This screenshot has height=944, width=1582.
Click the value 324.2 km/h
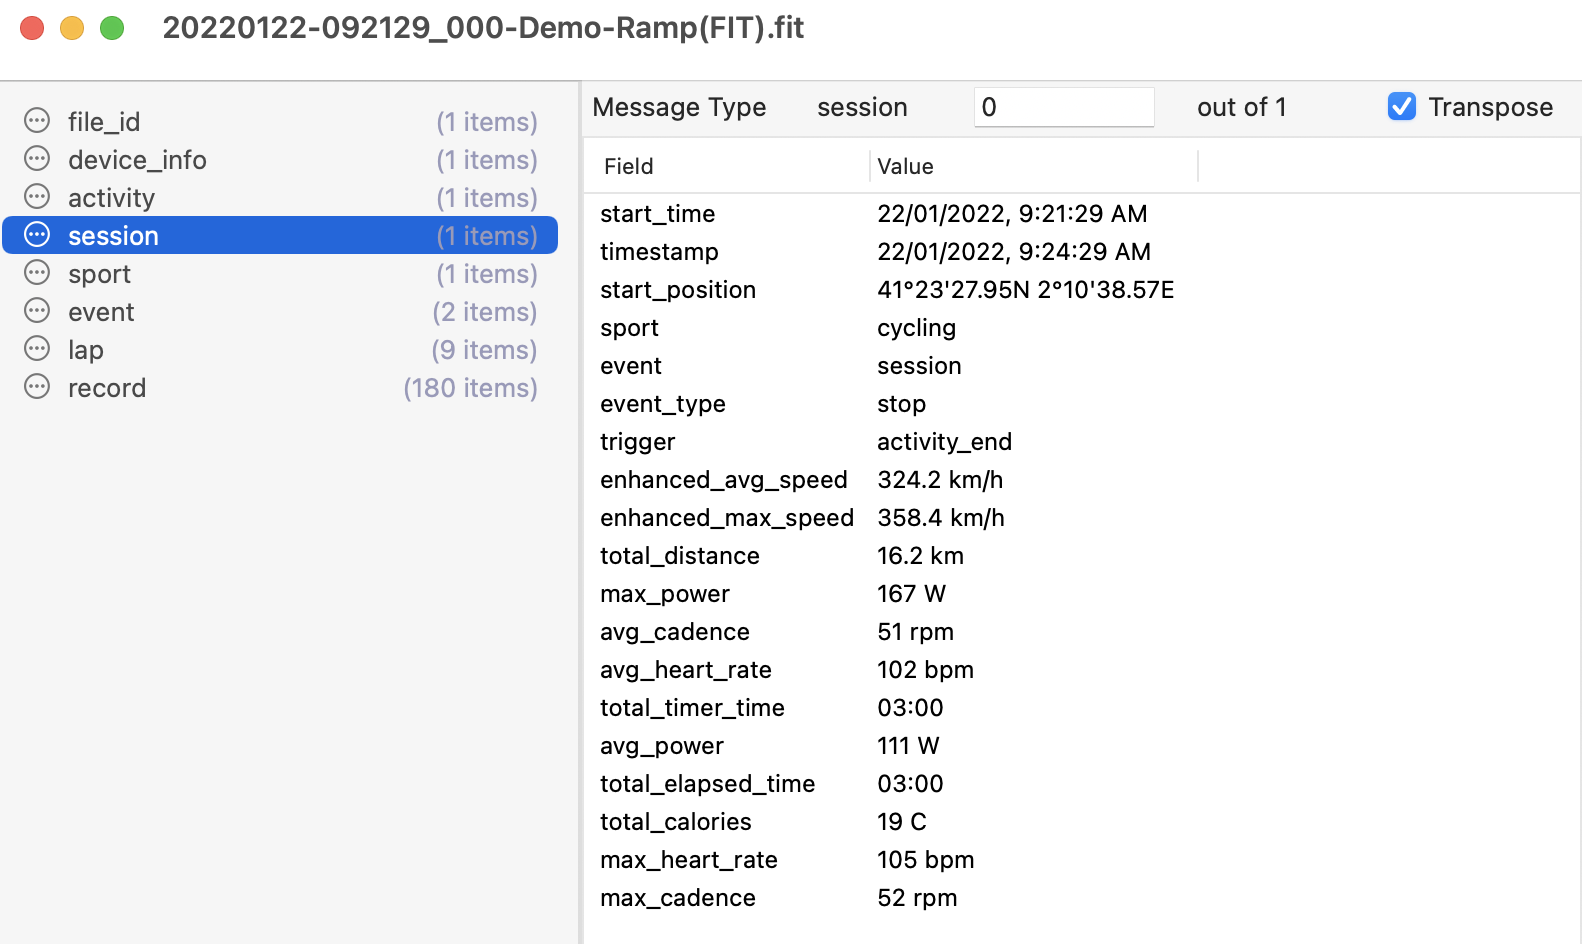click(940, 480)
